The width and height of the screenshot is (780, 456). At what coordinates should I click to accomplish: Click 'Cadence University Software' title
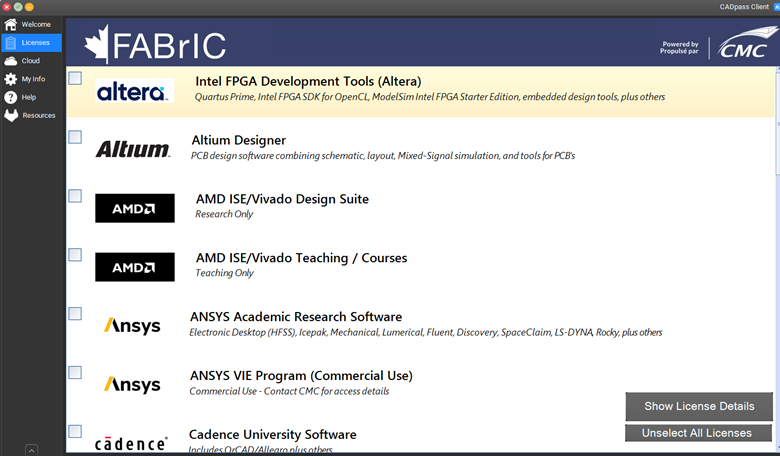[273, 435]
